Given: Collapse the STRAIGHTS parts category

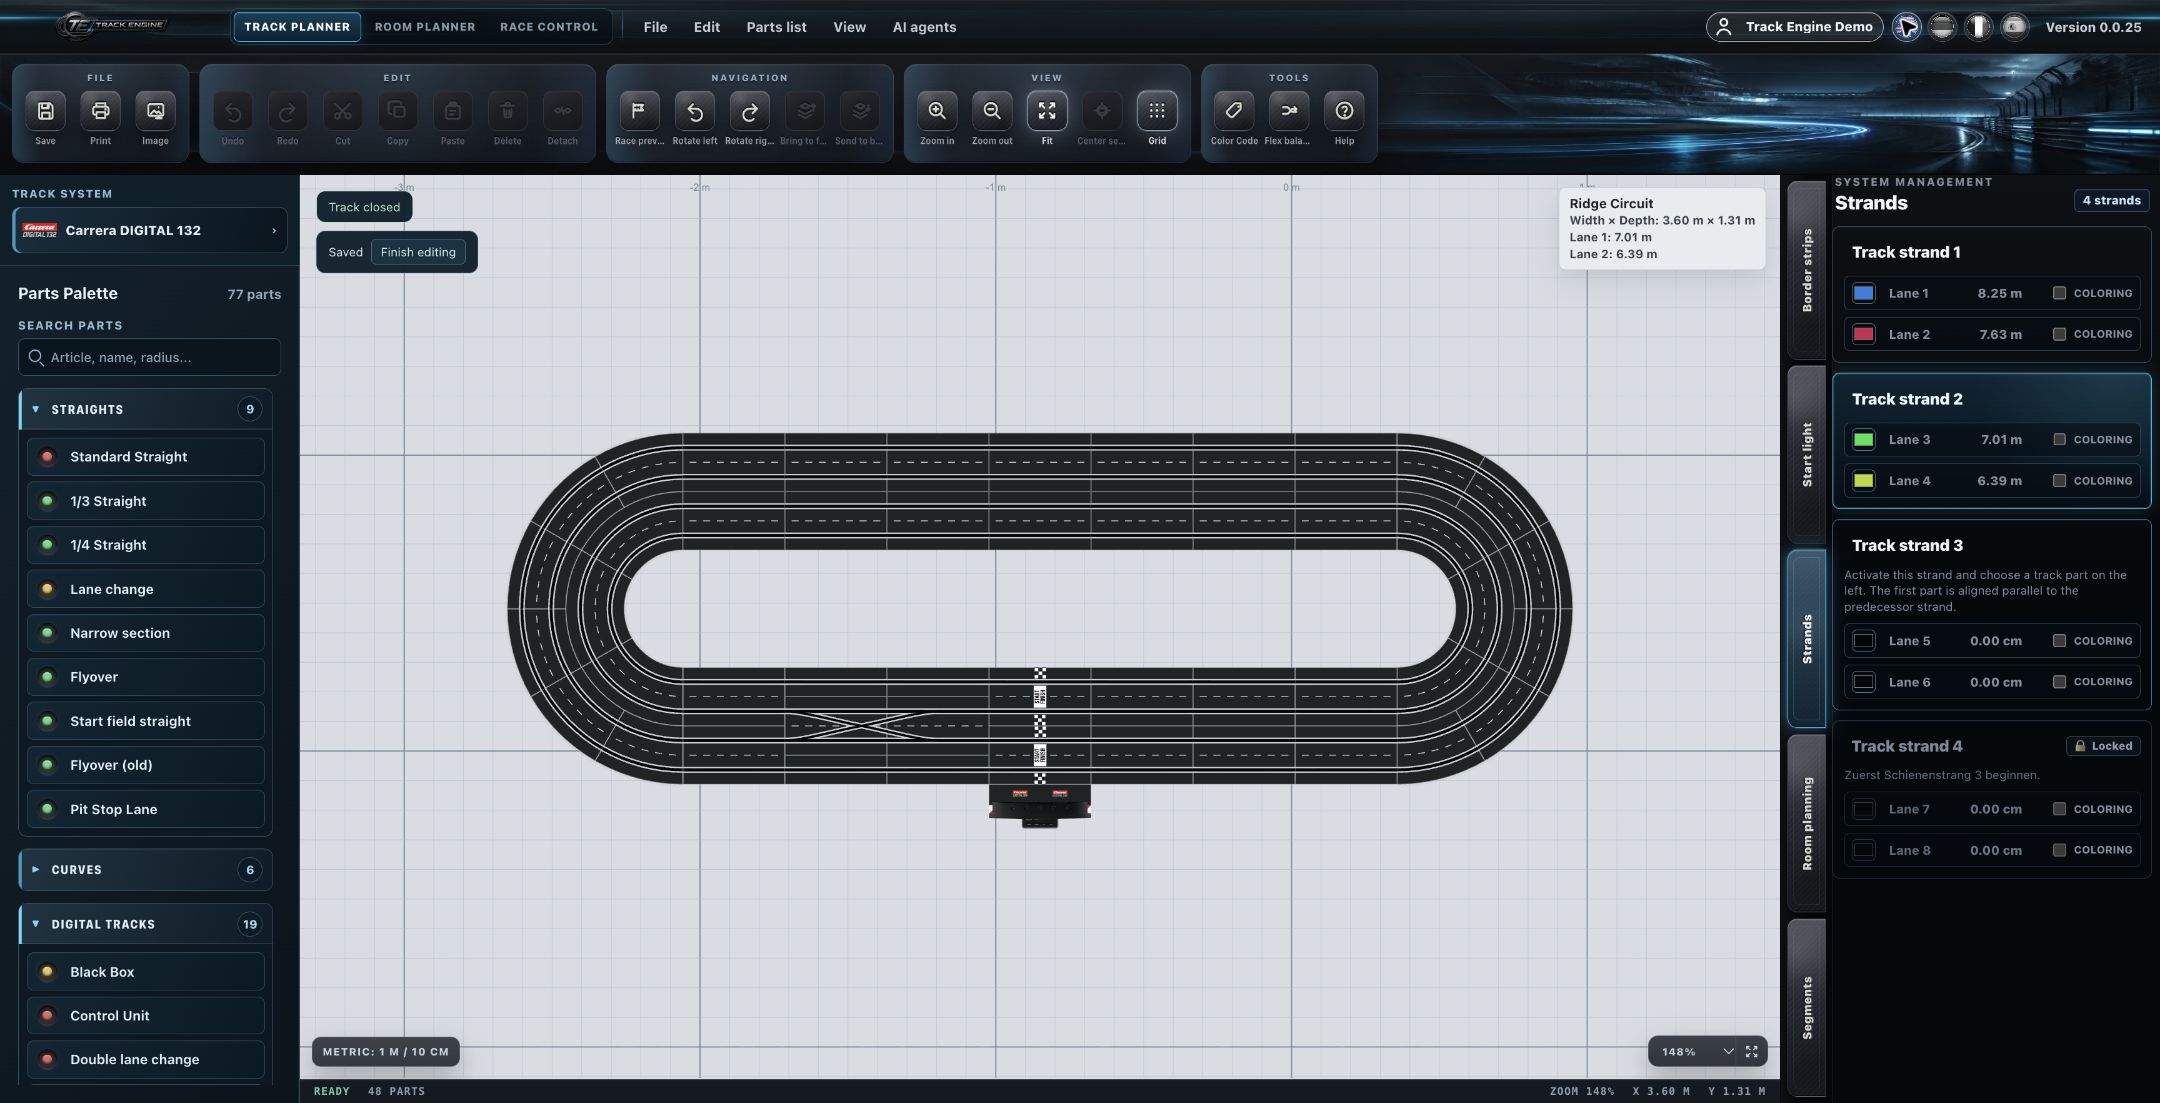Looking at the screenshot, I should [x=146, y=409].
